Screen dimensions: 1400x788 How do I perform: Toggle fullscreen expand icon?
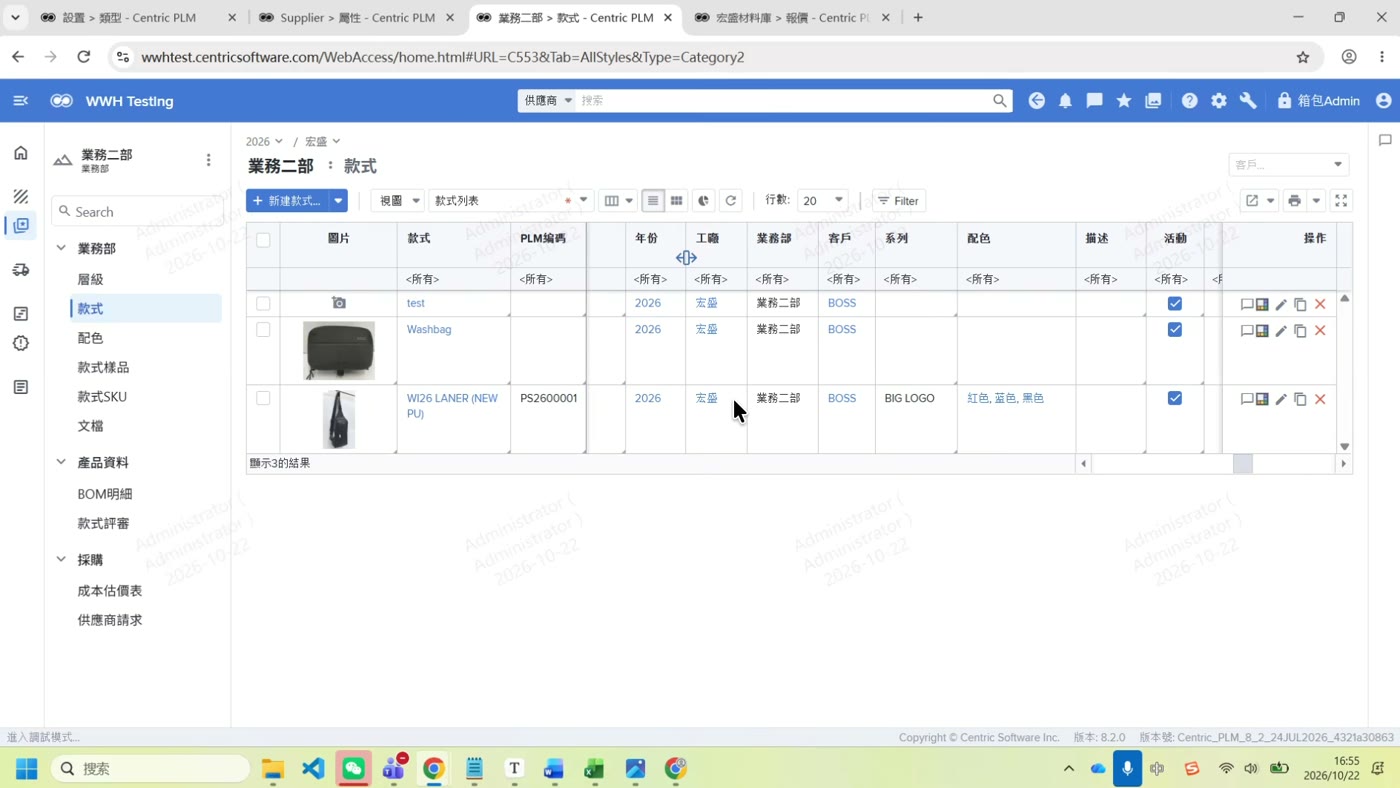pos(1341,201)
